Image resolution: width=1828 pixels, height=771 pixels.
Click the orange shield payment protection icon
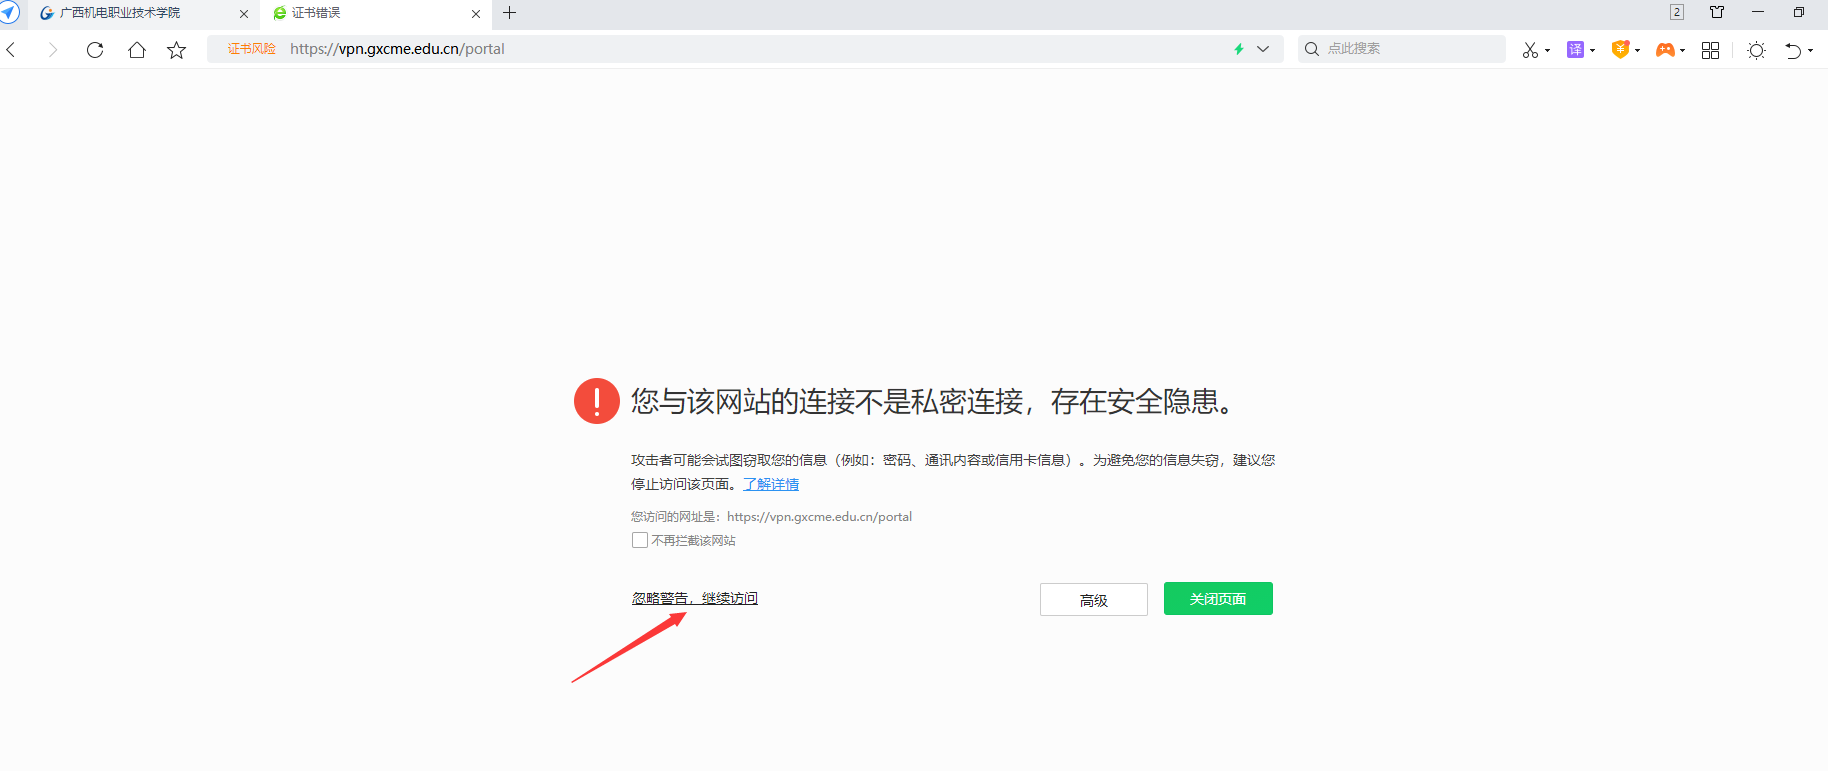click(x=1620, y=50)
